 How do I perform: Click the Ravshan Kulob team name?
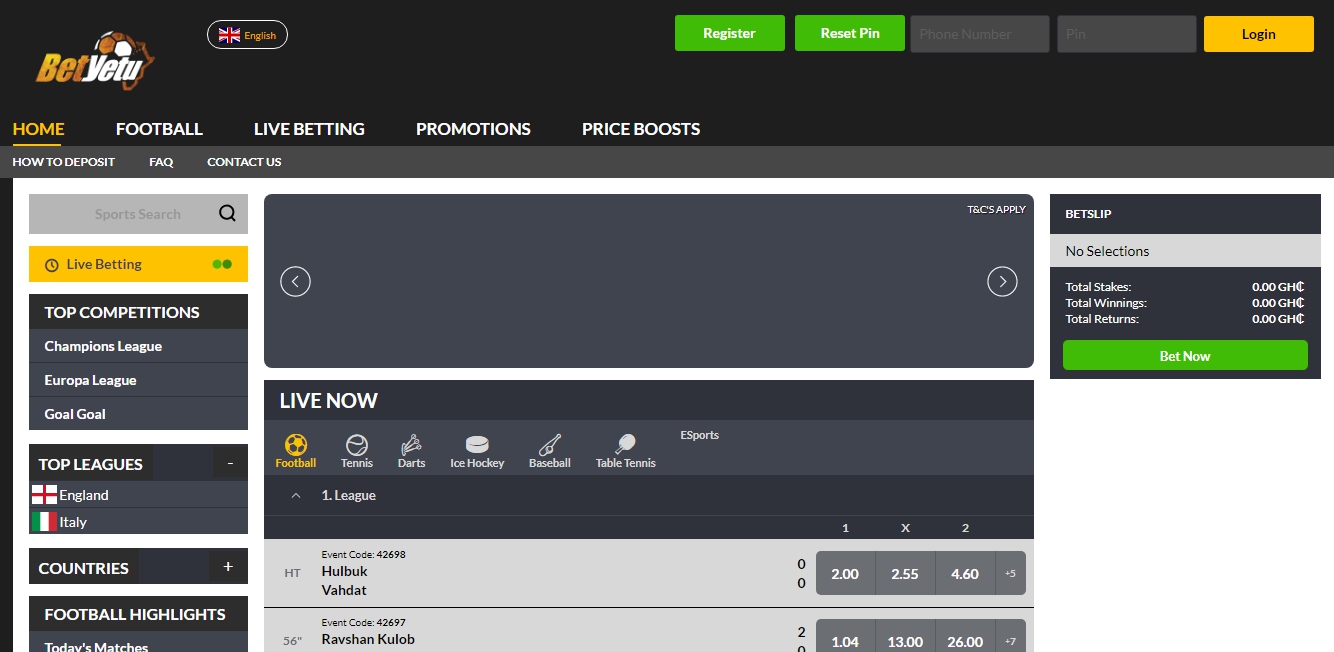click(x=368, y=639)
